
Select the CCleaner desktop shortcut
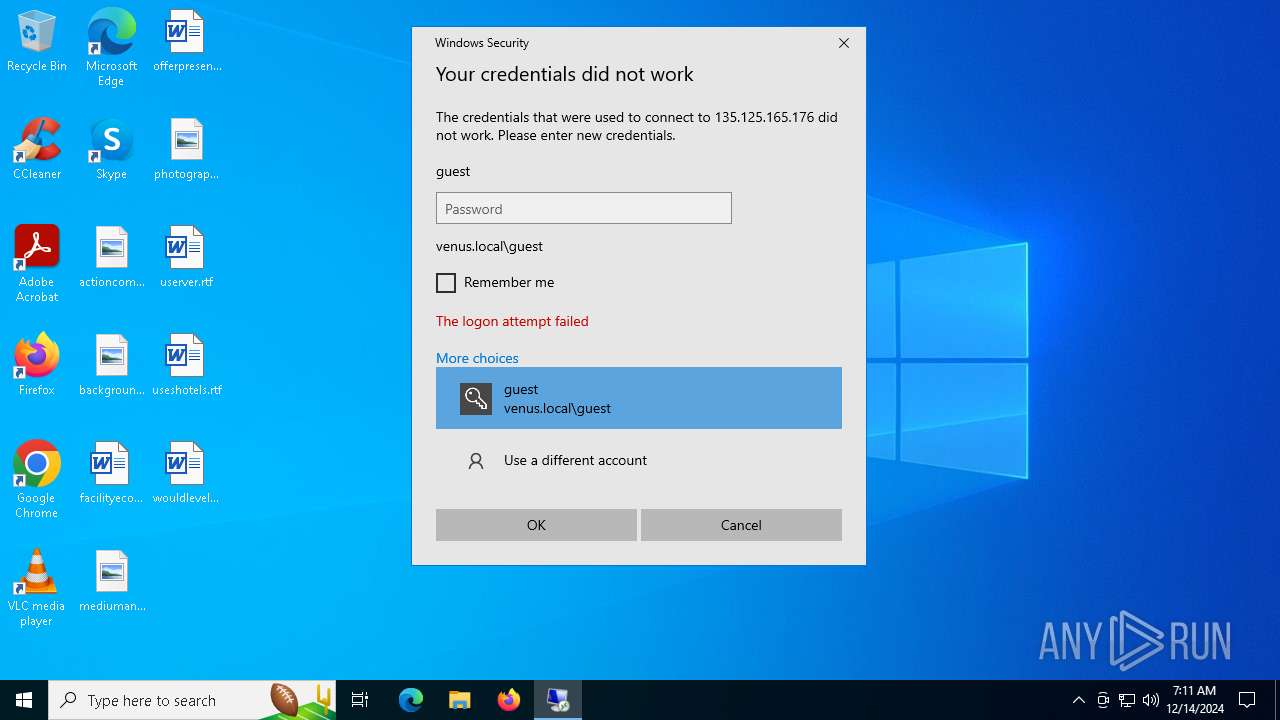point(37,149)
